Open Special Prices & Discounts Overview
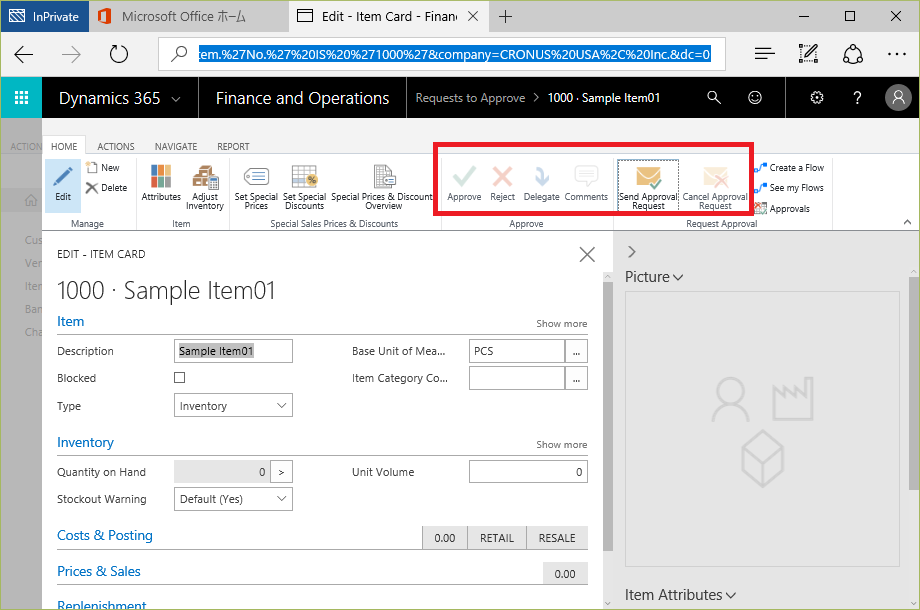The height and width of the screenshot is (610, 920). tap(383, 187)
